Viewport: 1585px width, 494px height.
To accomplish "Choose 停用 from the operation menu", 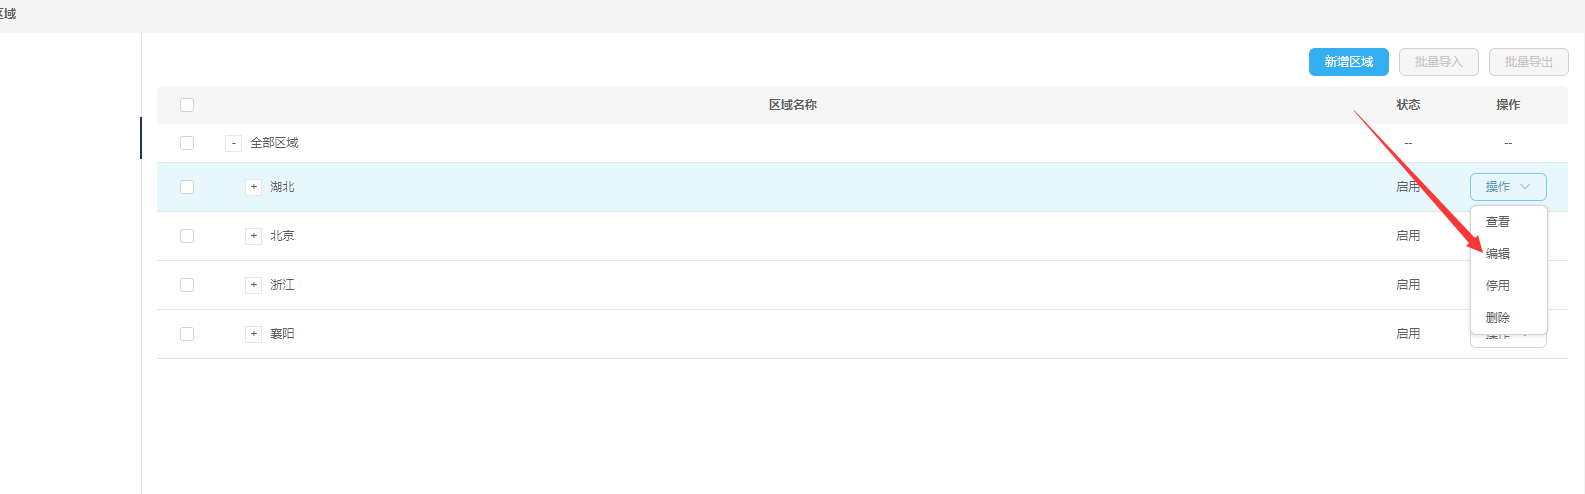I will click(1498, 286).
